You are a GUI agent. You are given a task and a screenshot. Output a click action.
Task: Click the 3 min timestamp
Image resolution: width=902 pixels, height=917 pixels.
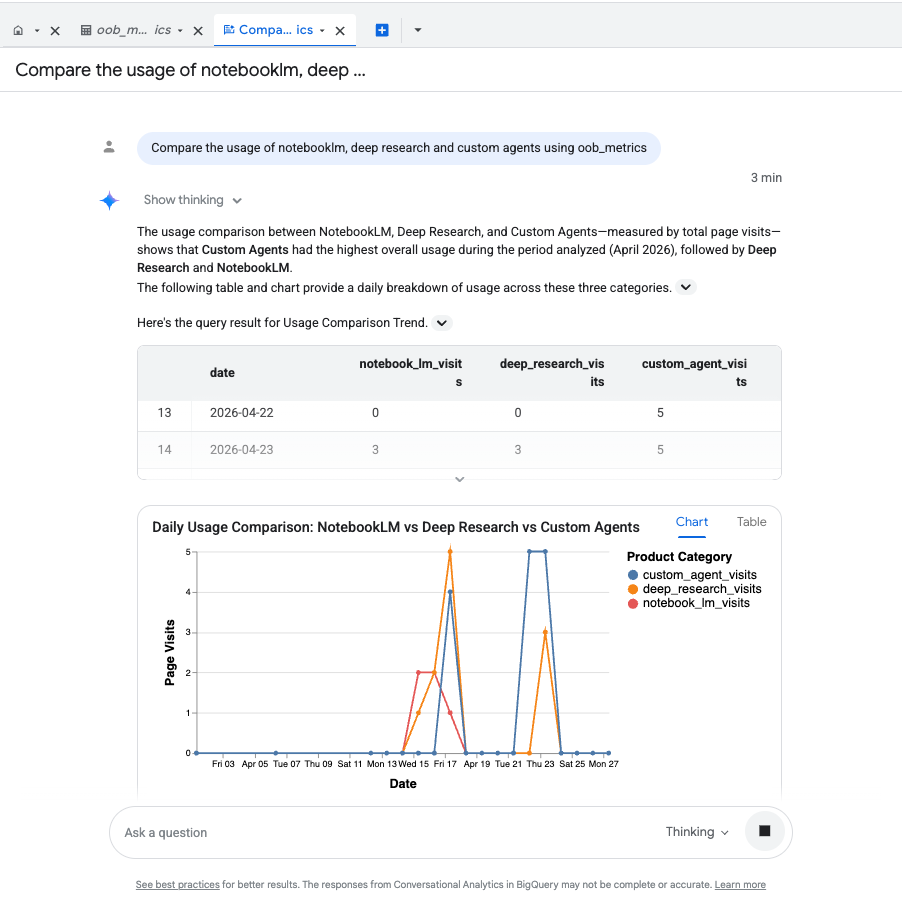766,178
